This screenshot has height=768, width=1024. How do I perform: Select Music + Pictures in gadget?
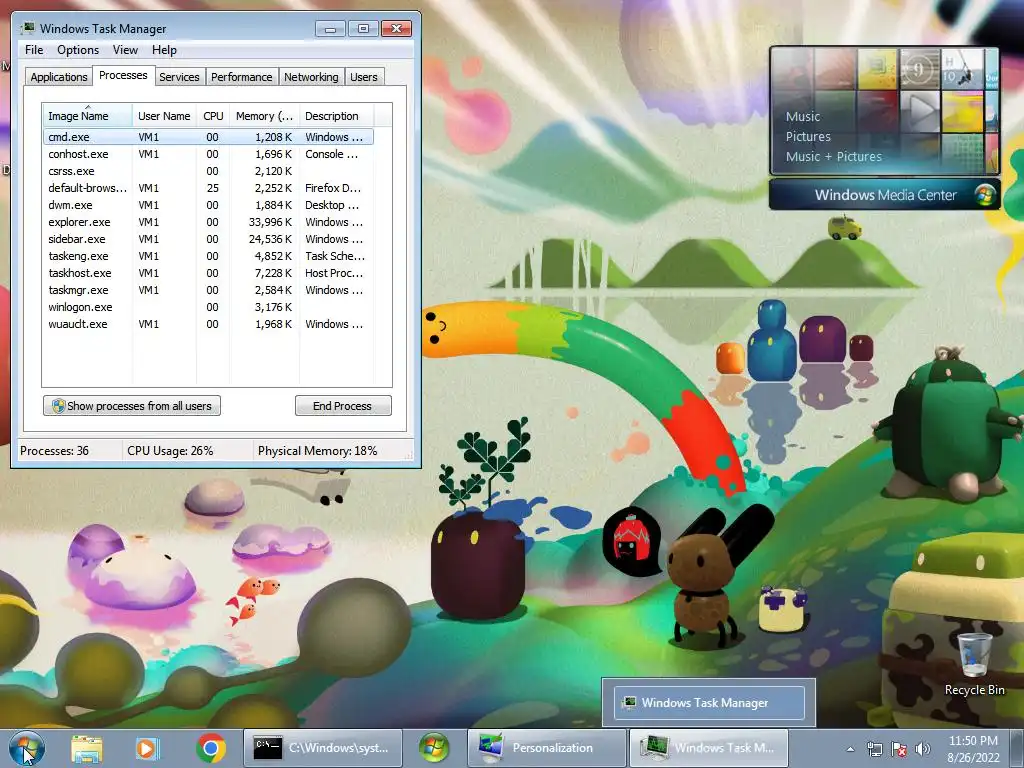(x=833, y=157)
